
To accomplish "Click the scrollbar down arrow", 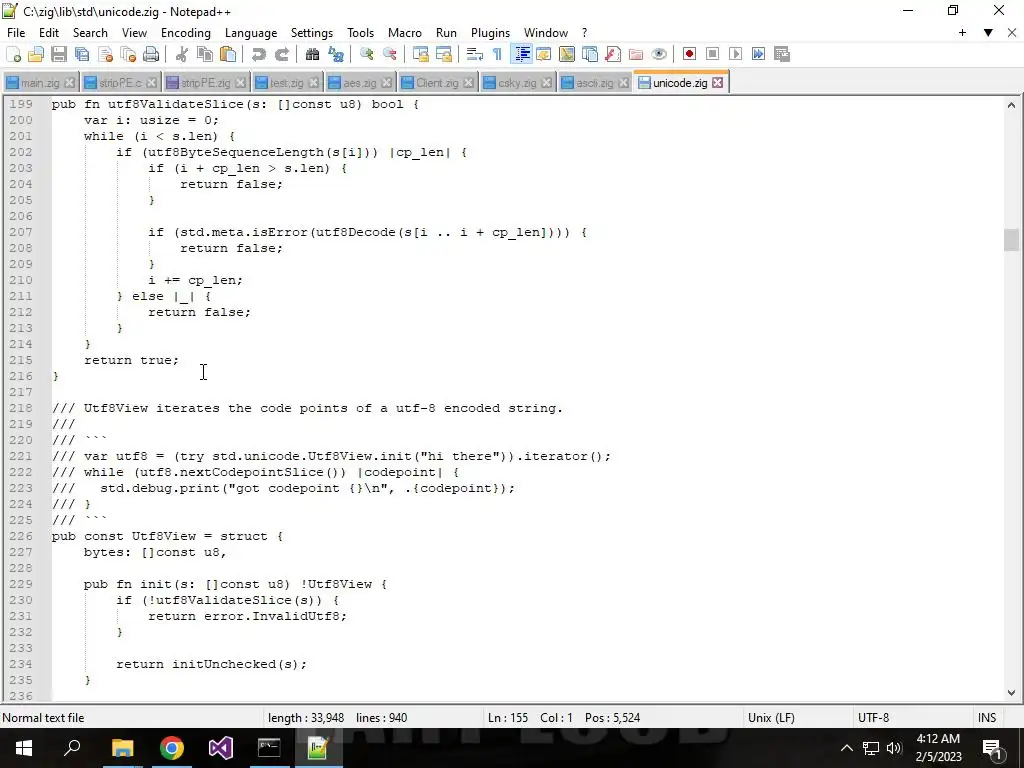I will [1011, 694].
